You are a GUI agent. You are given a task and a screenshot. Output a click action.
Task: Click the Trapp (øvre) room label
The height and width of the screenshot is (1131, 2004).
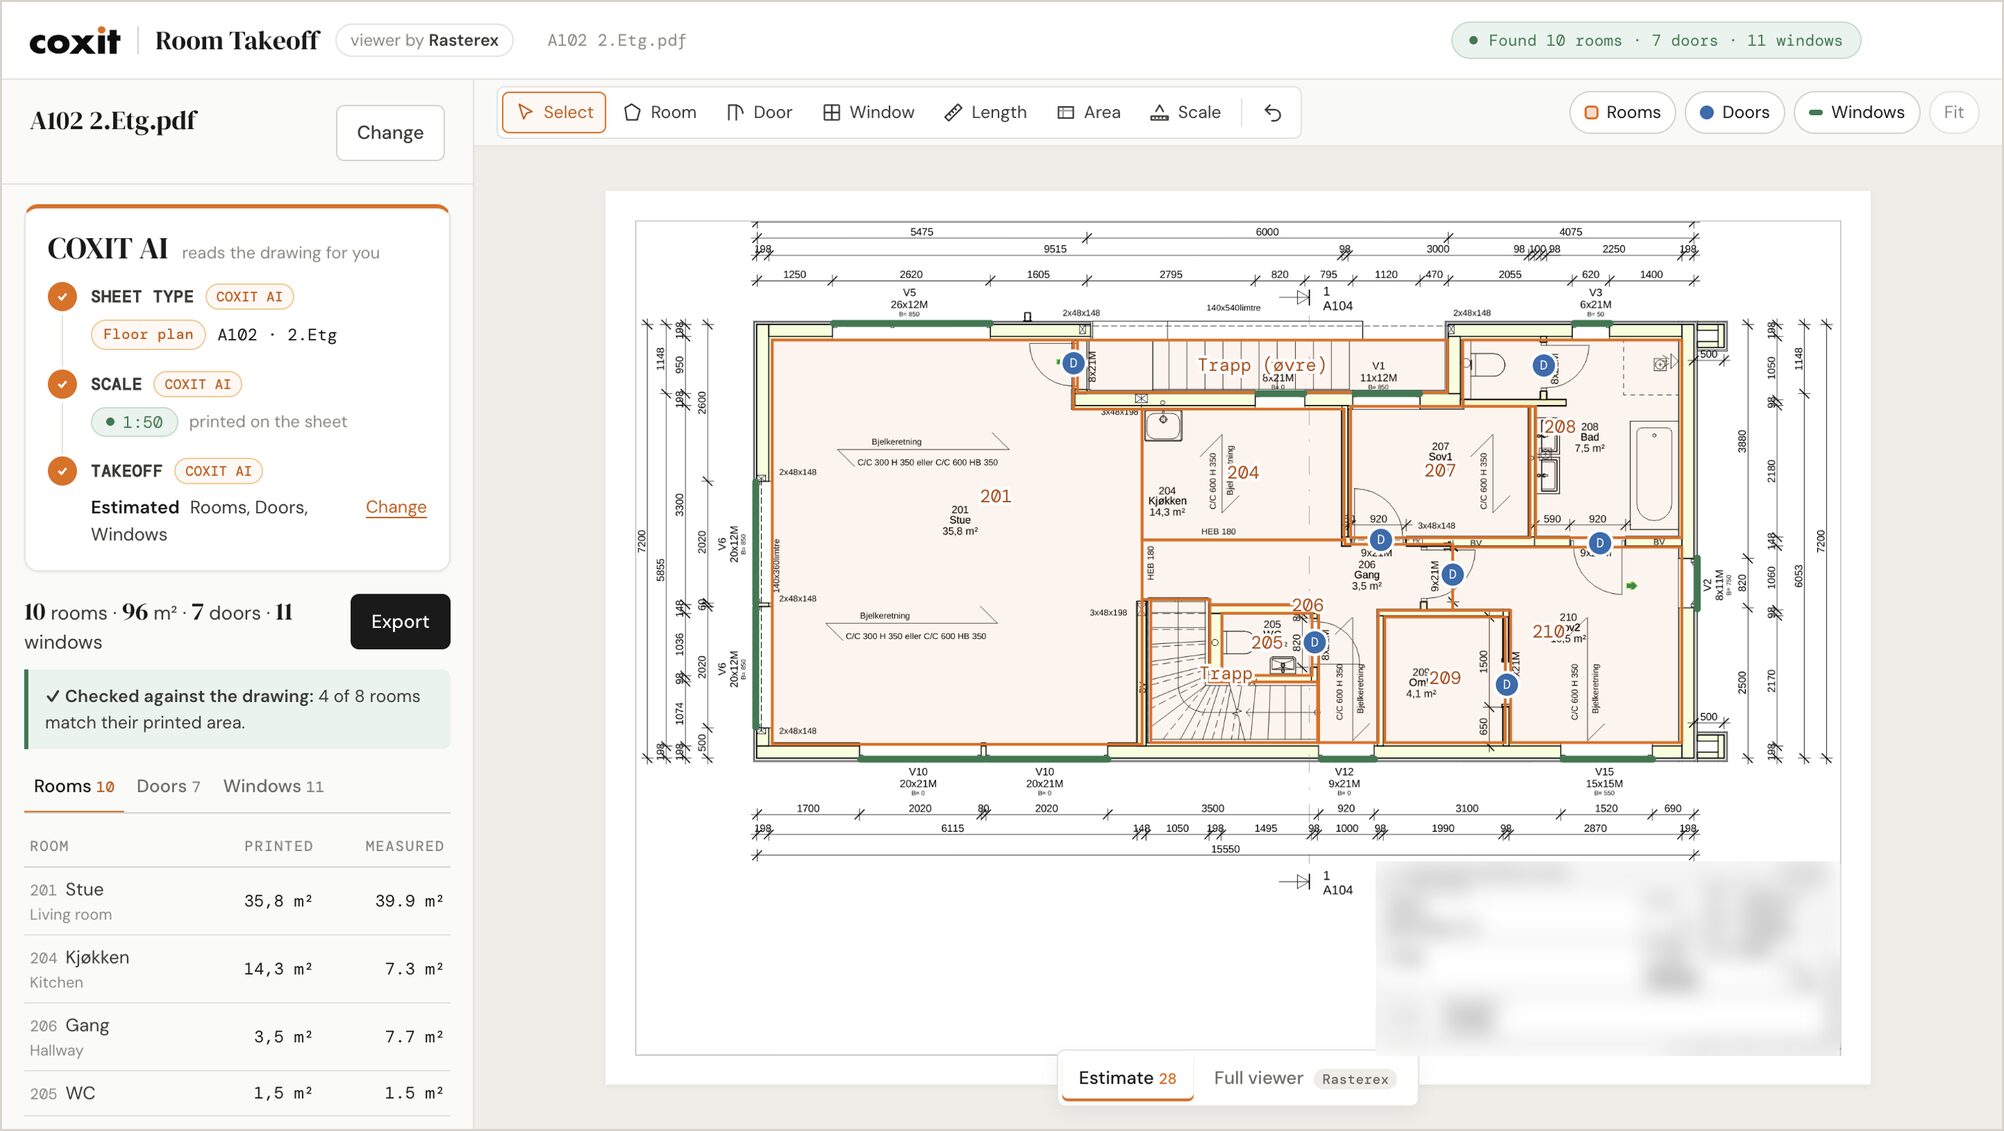[1262, 365]
